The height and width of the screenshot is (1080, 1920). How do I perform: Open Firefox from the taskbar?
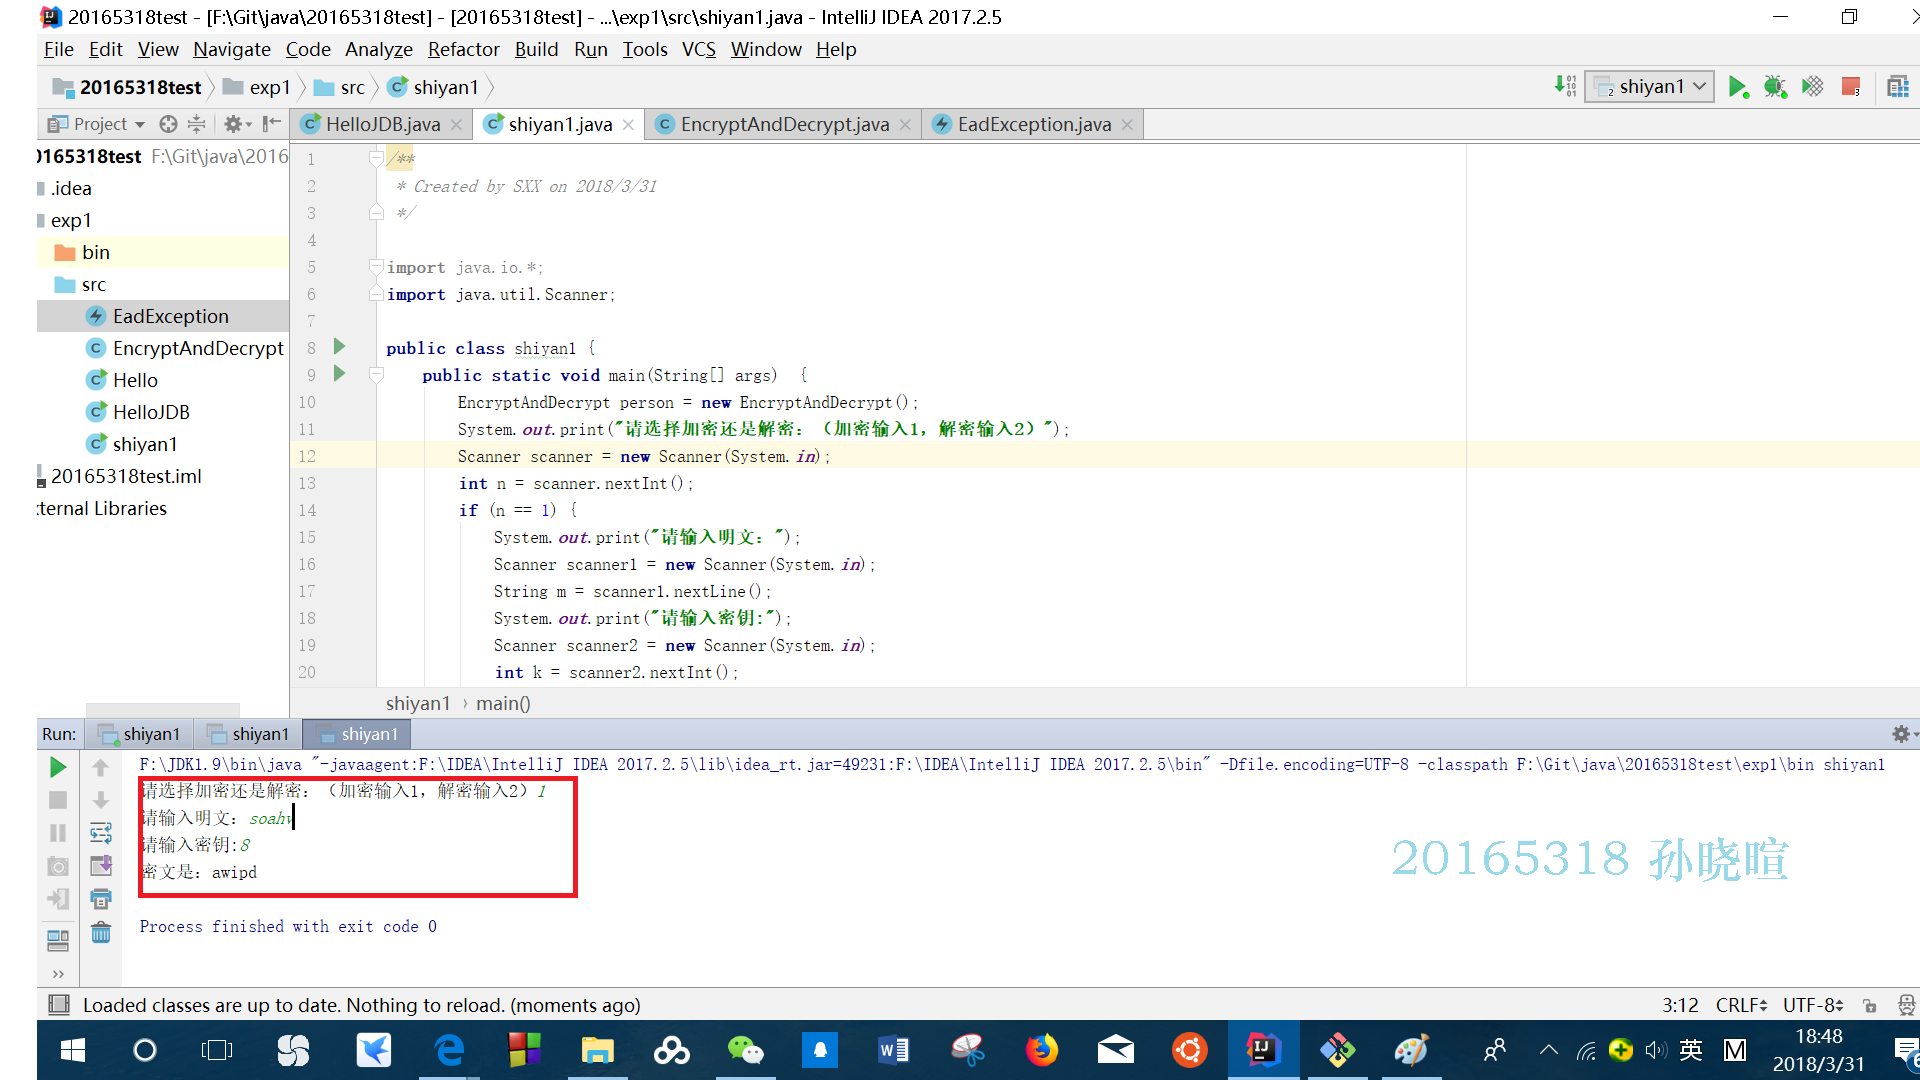[x=1041, y=1050]
